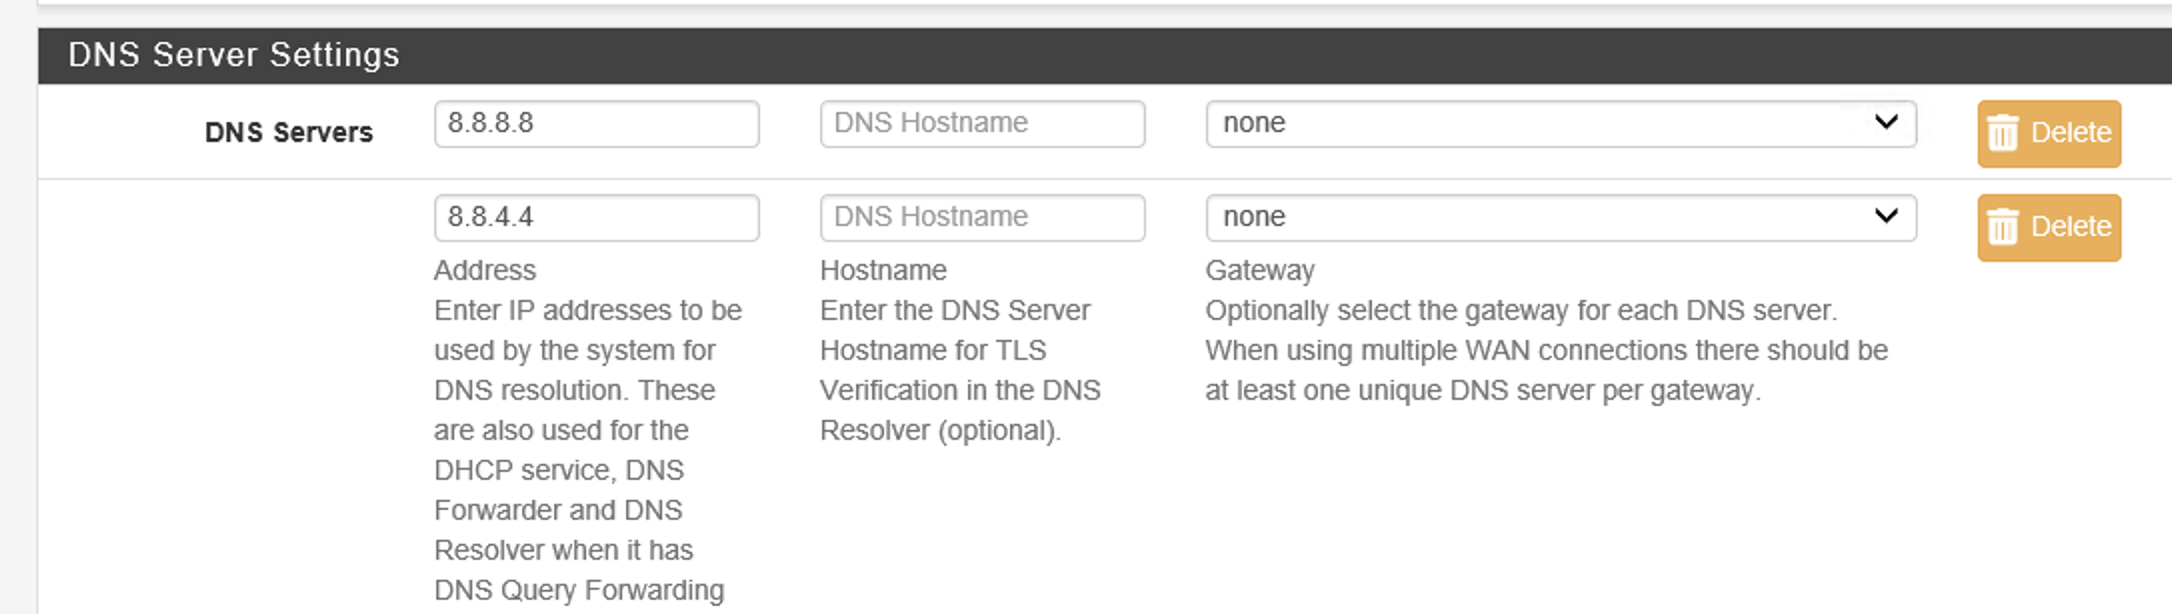
Task: Click the trash icon for the 8.8.8.8 server
Action: [x=2003, y=133]
